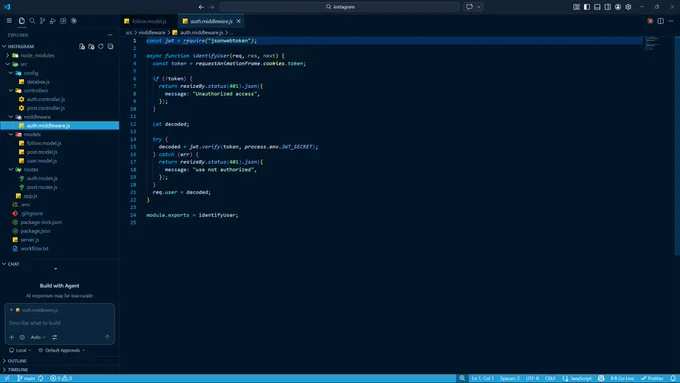
Task: Click the CRLF end-of-line setting
Action: 550,378
